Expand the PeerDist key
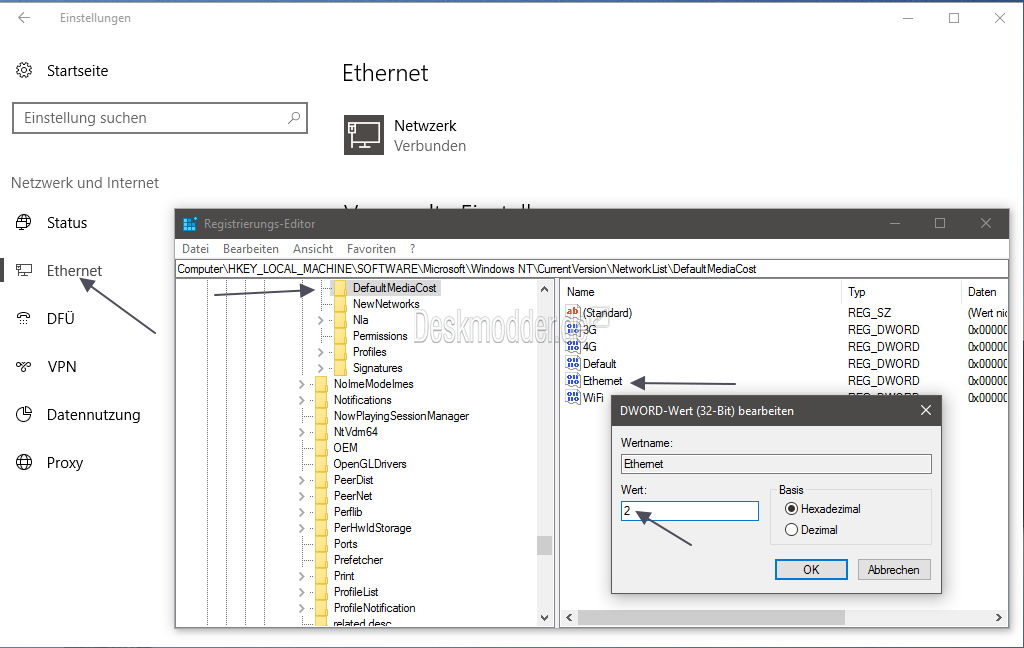 pyautogui.click(x=302, y=480)
